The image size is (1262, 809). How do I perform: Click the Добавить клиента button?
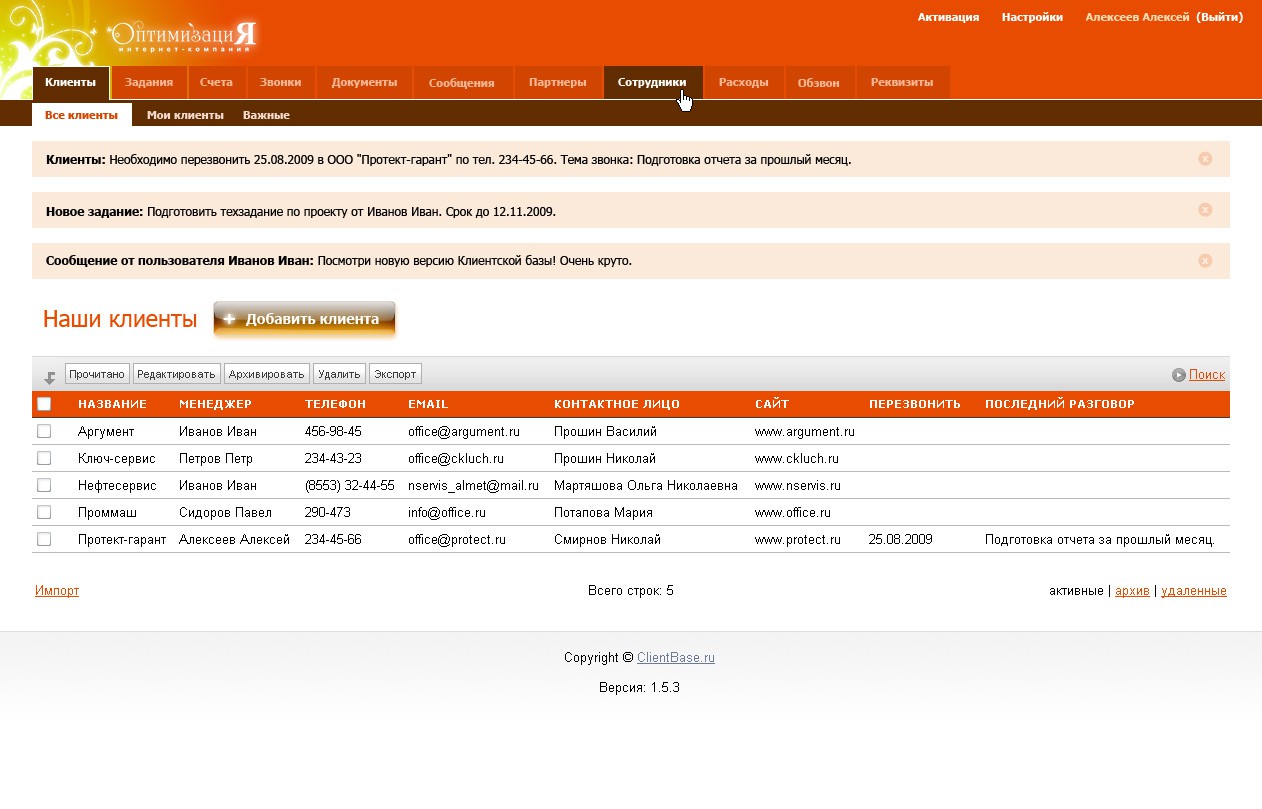coord(305,320)
